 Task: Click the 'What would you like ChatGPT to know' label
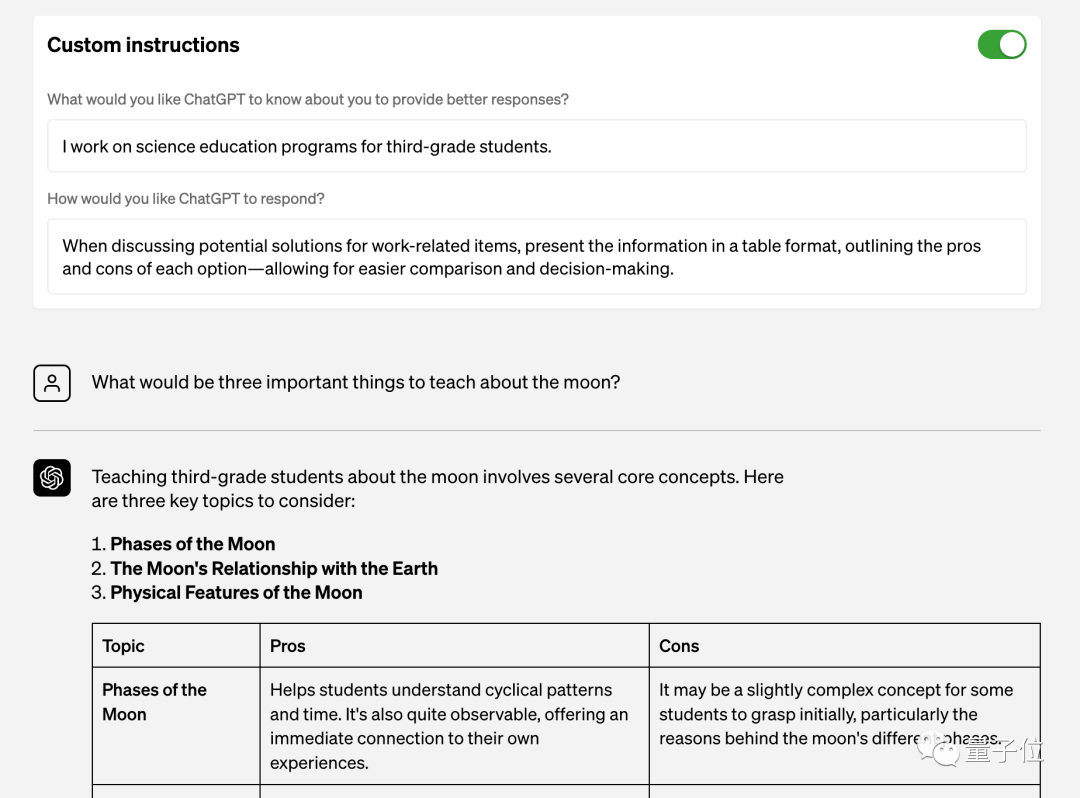(x=308, y=99)
